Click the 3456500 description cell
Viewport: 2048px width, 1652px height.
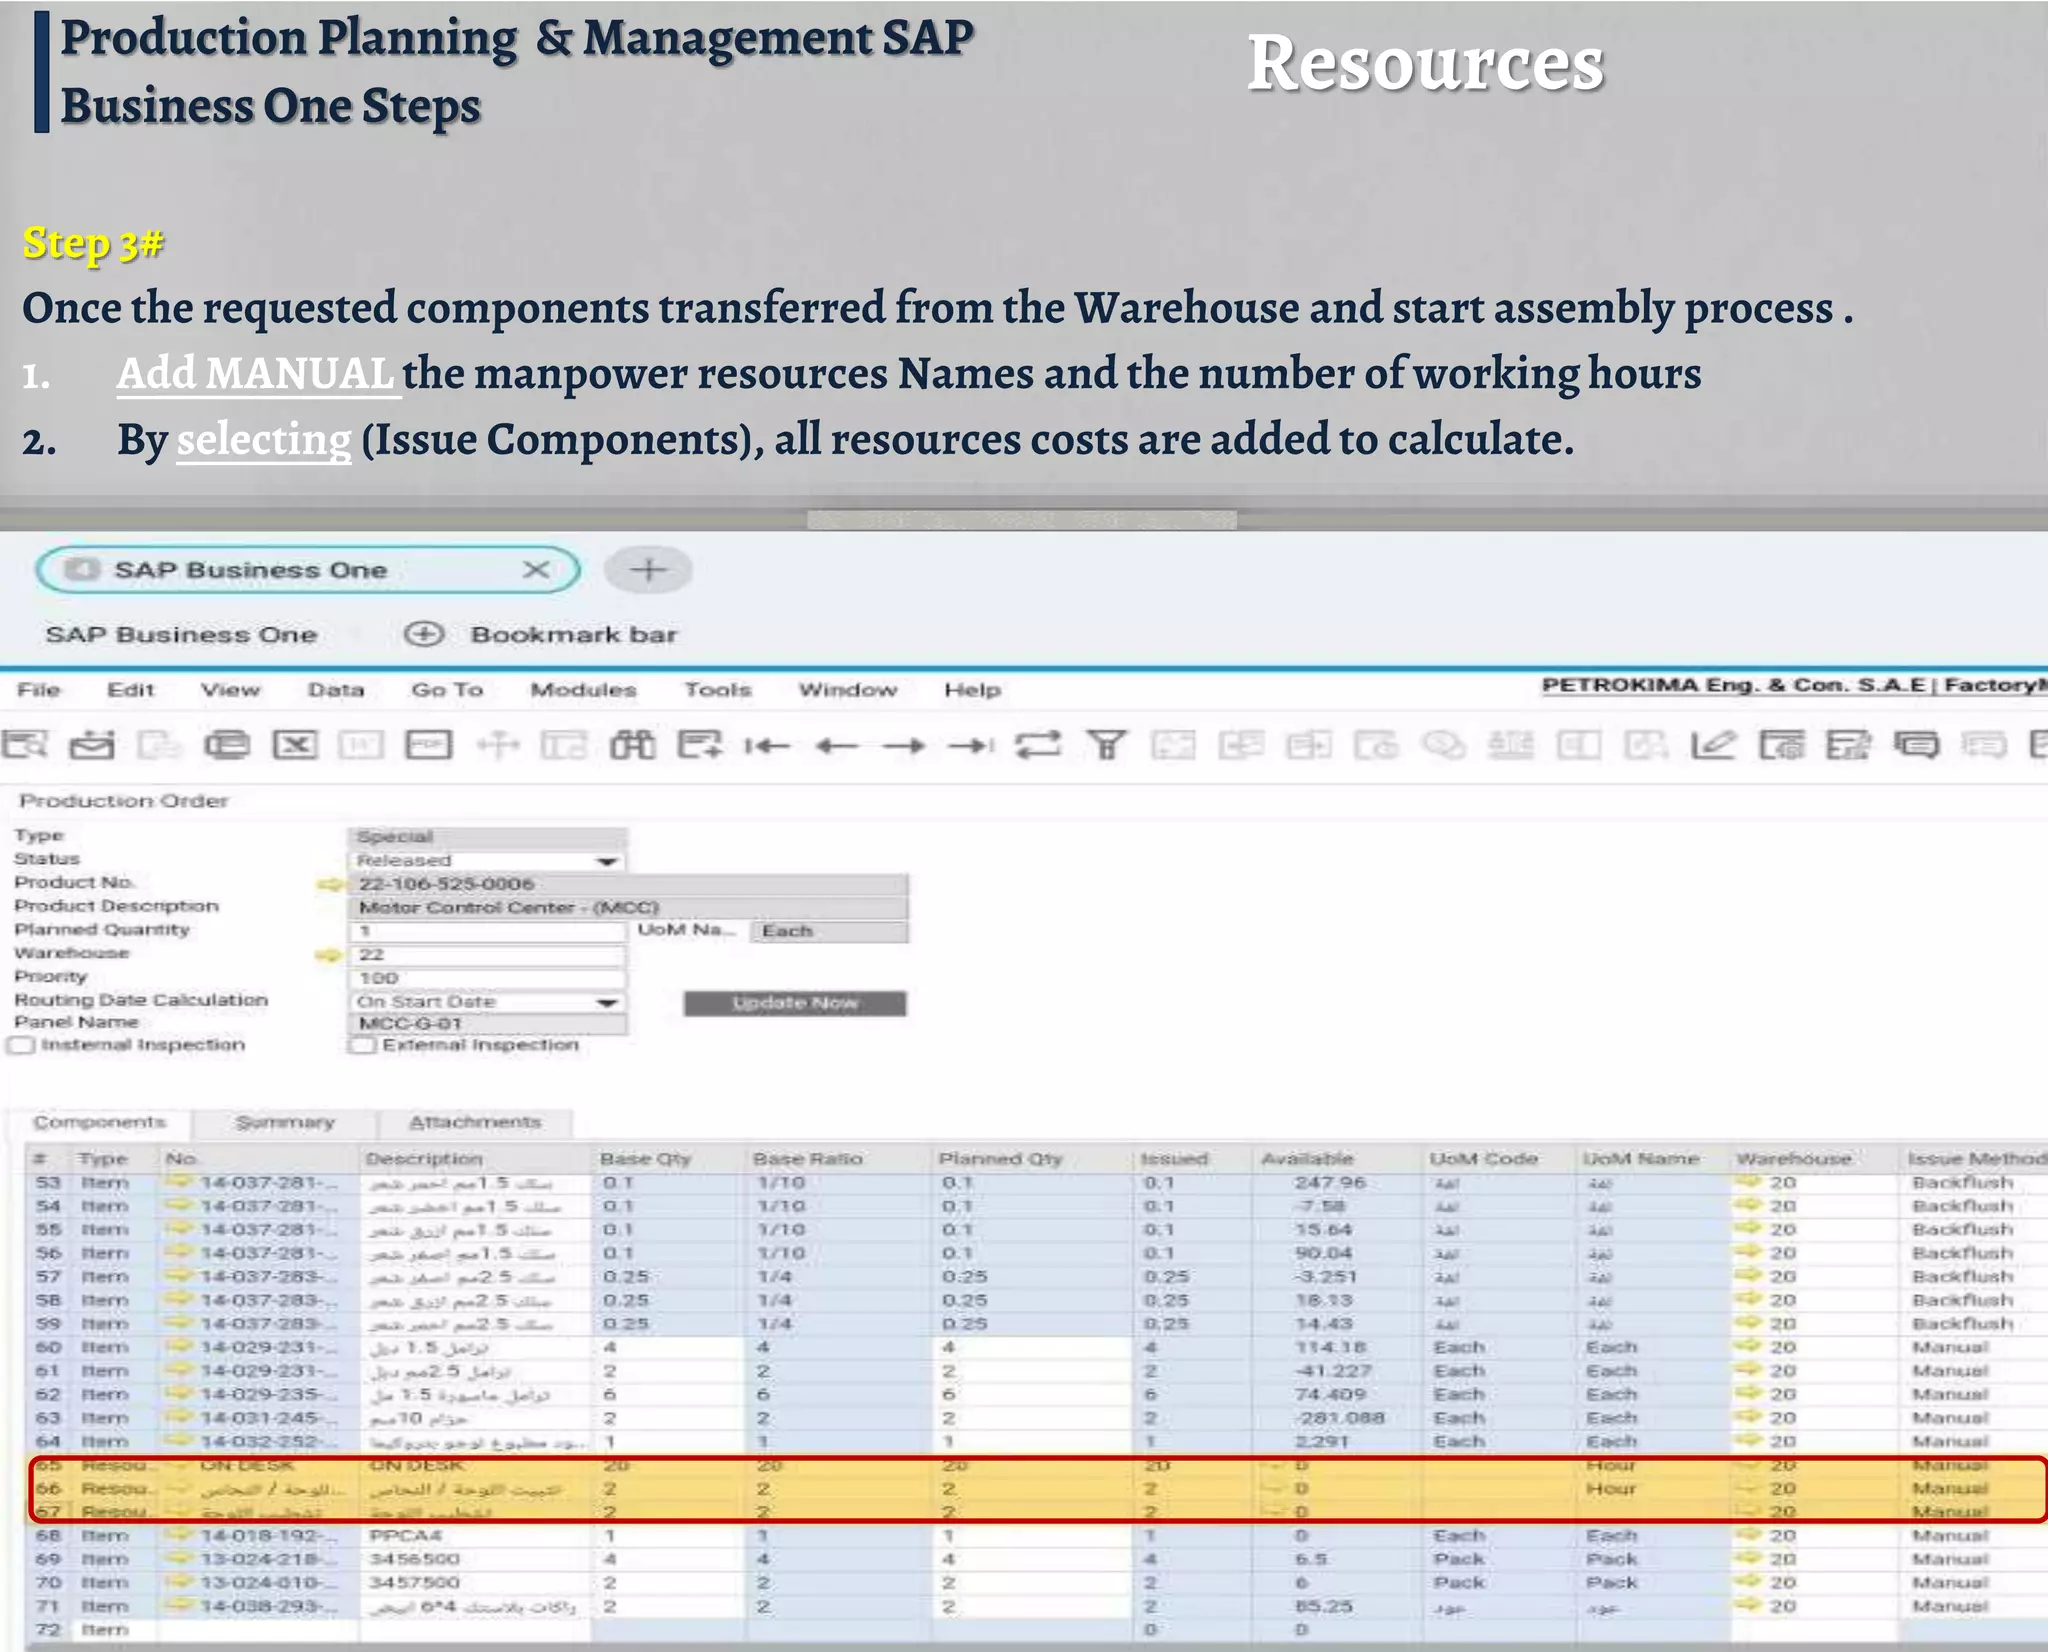pyautogui.click(x=475, y=1559)
